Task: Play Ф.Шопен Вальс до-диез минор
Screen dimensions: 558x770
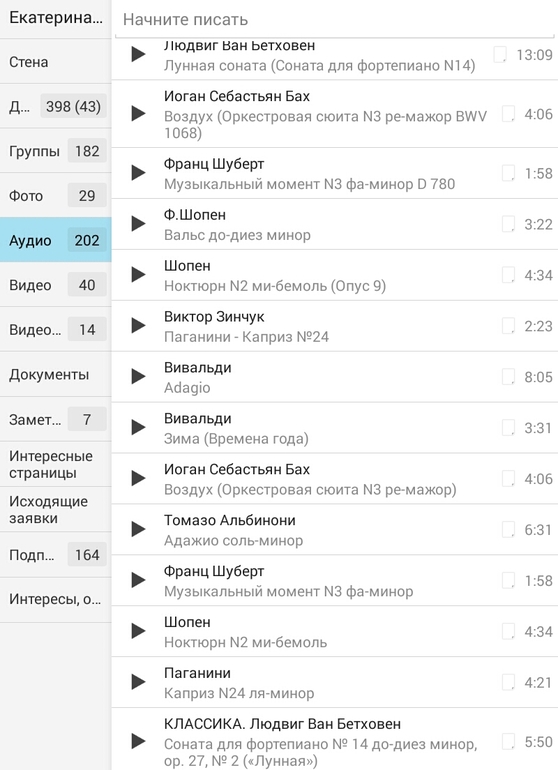Action: coord(139,224)
